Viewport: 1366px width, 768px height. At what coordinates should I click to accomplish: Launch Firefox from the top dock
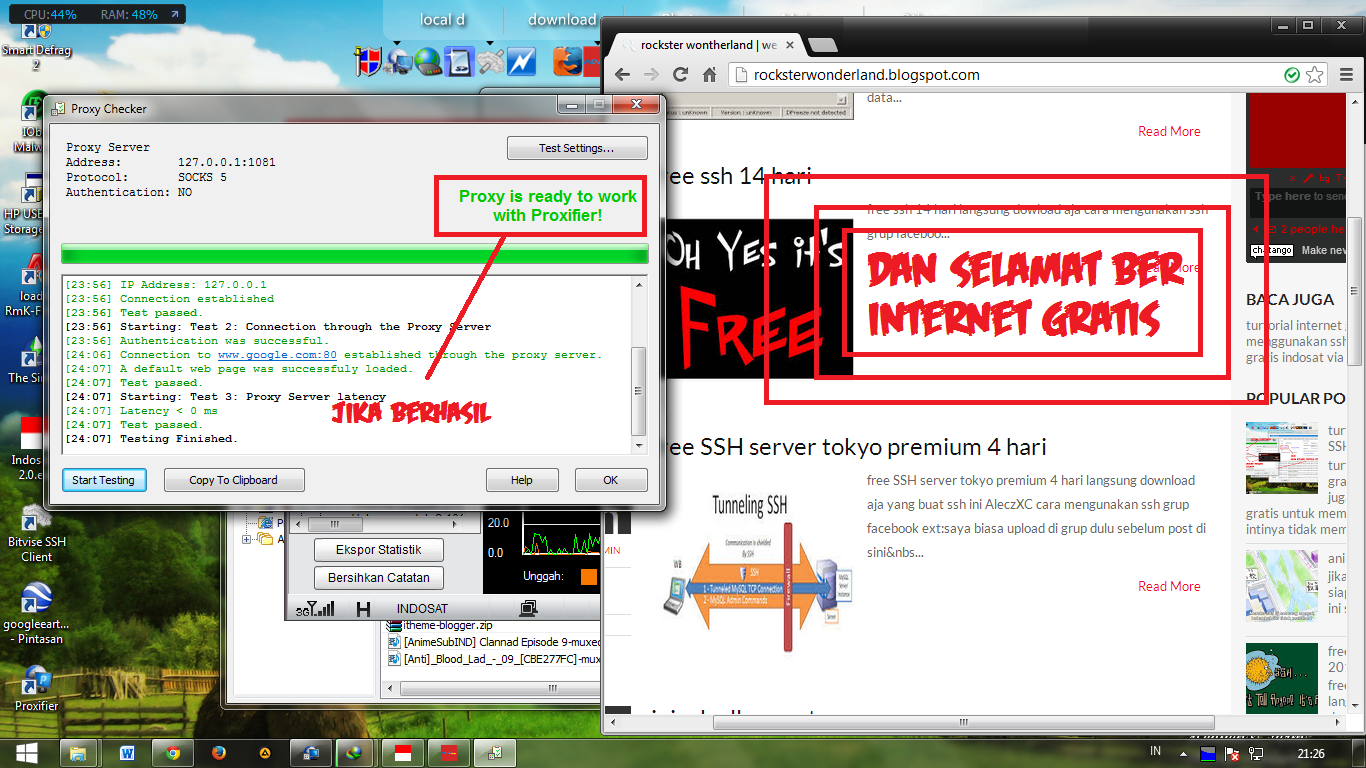click(568, 62)
